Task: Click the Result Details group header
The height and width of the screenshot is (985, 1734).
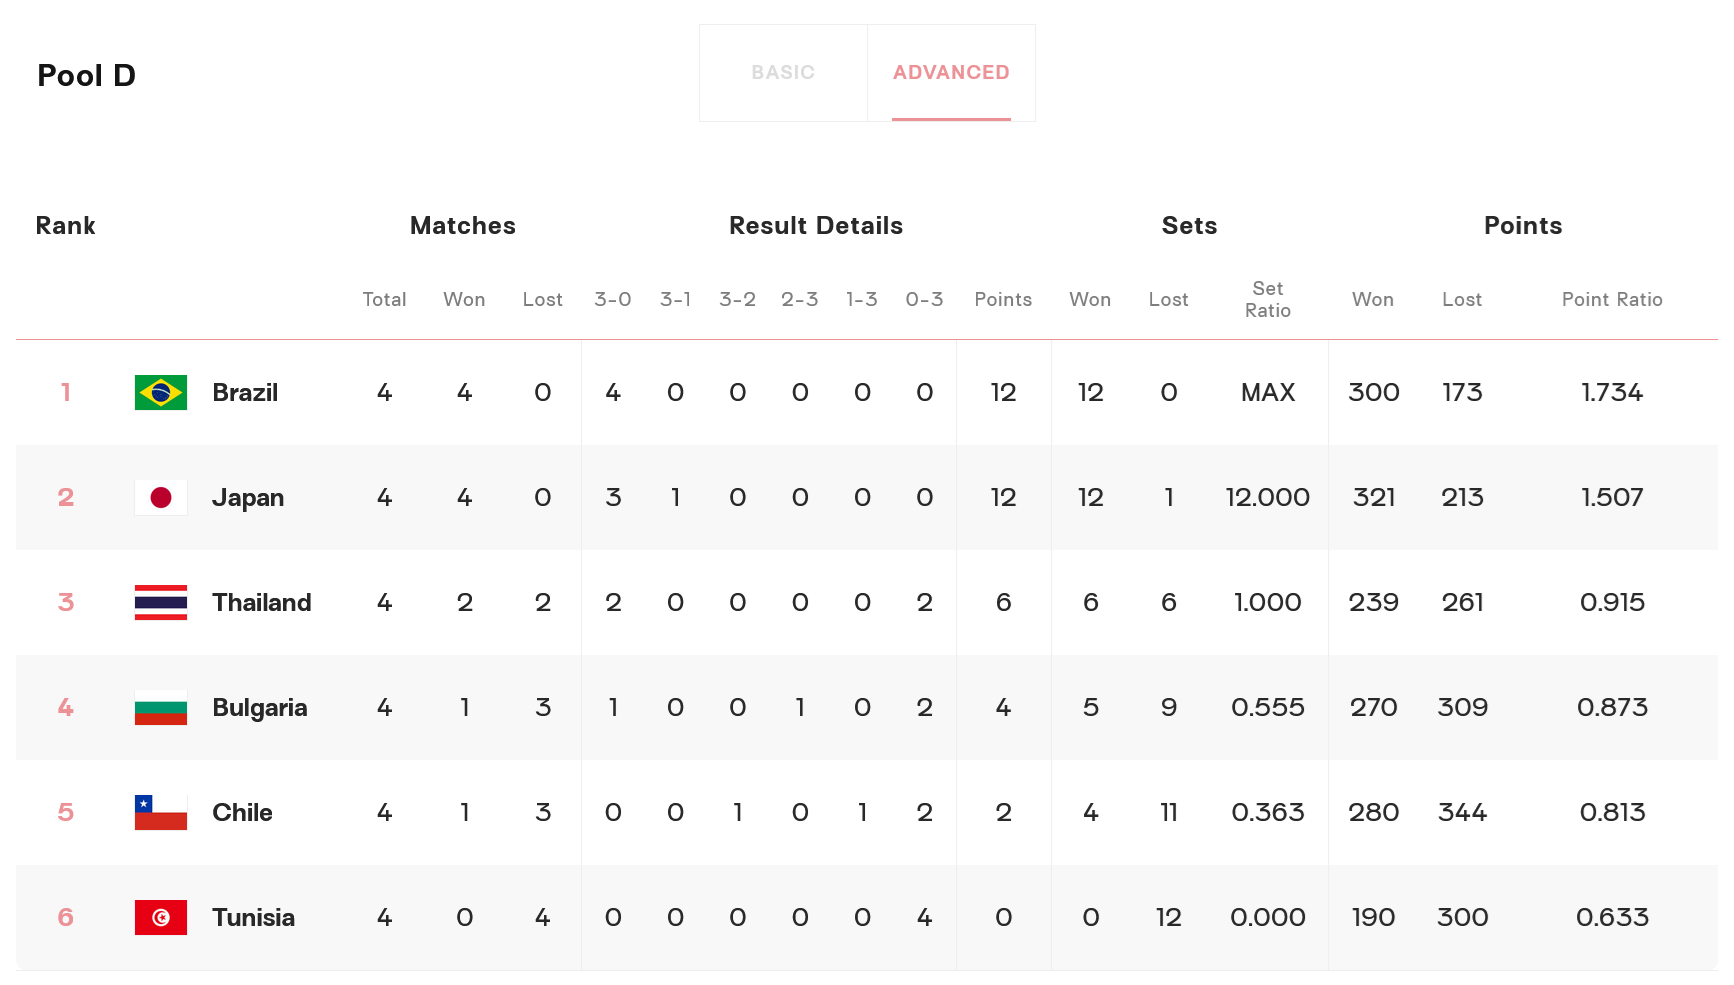Action: [816, 226]
